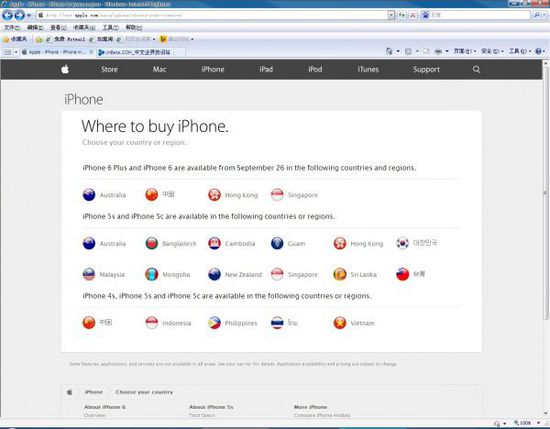Image resolution: width=550 pixels, height=429 pixels.
Task: Click the browser Back arrow button
Action: coord(7,15)
